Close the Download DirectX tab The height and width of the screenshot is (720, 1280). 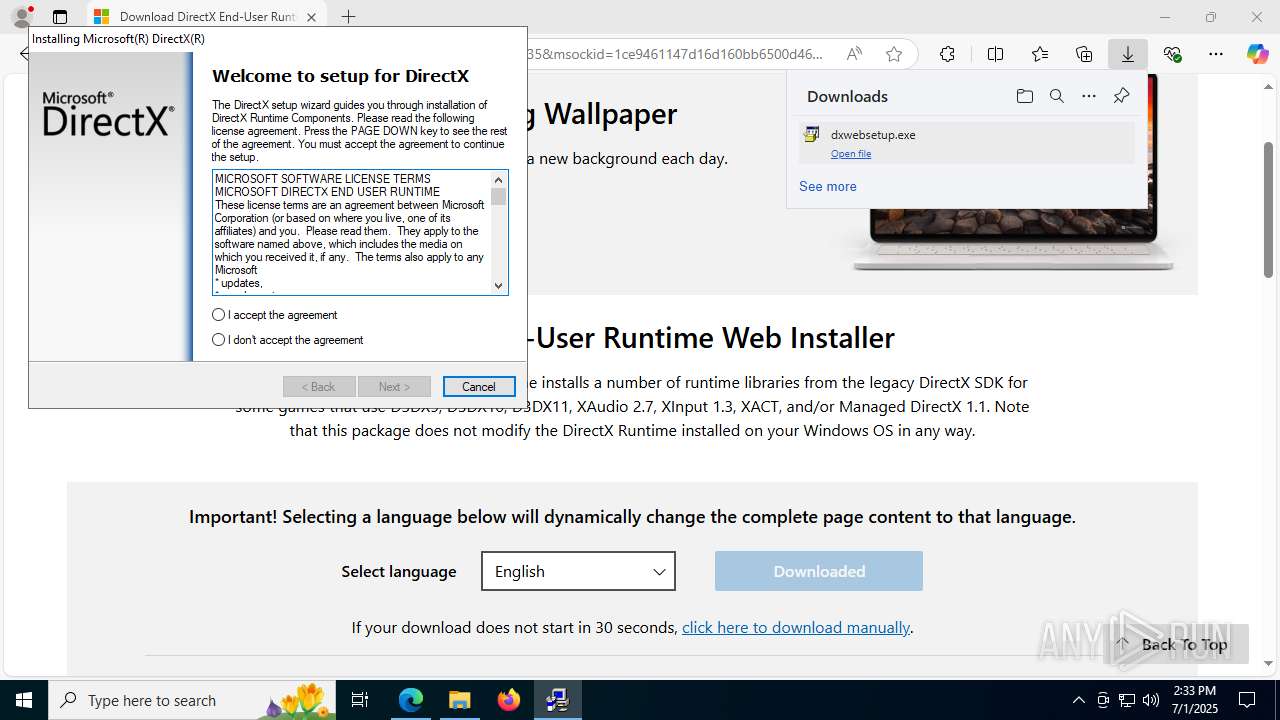[312, 17]
